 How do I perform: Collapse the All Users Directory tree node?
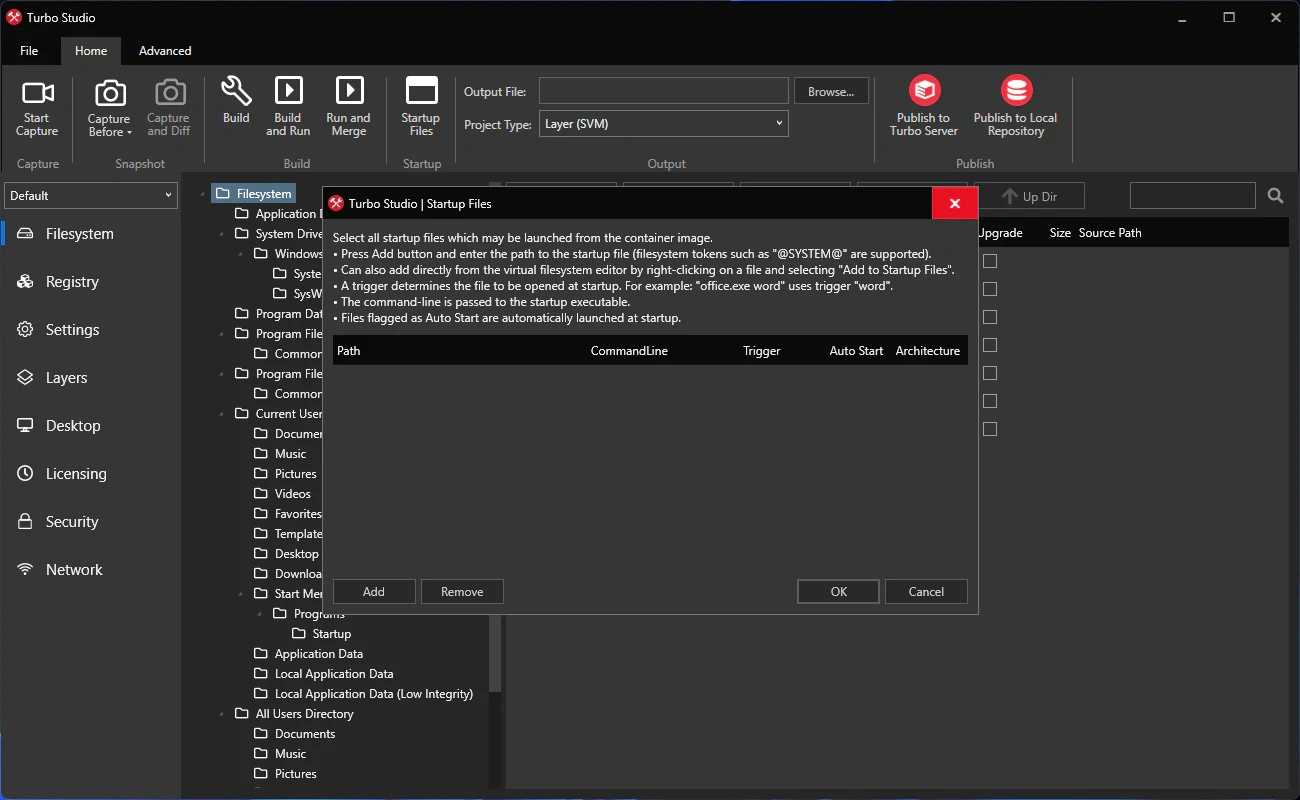[221, 714]
